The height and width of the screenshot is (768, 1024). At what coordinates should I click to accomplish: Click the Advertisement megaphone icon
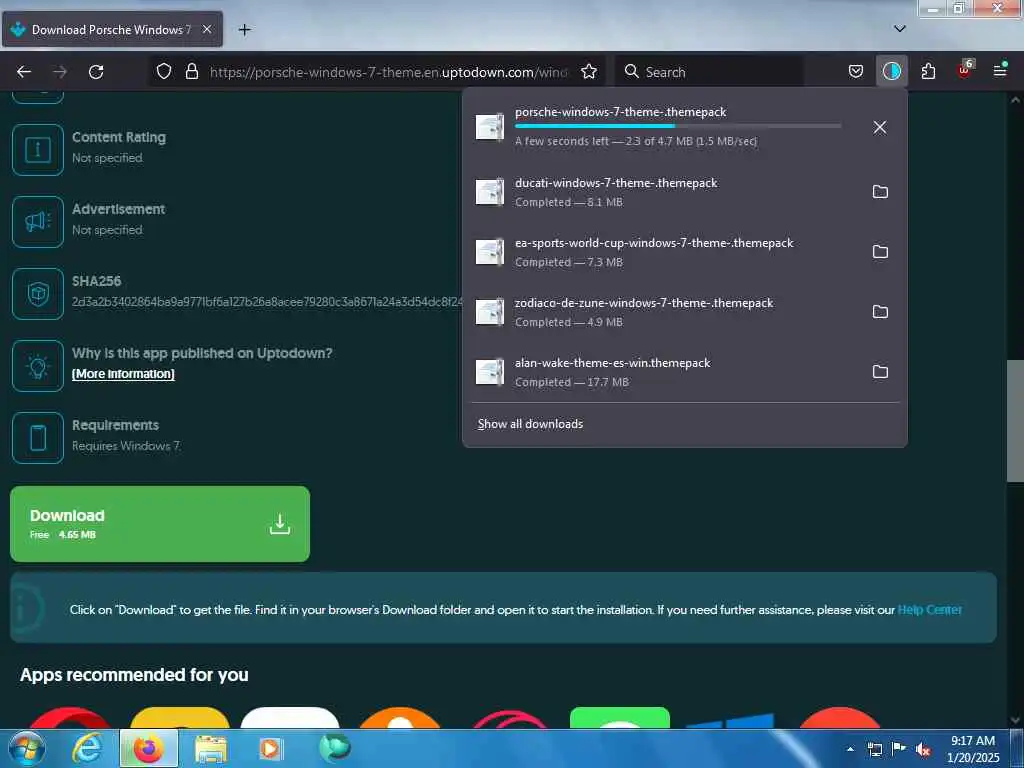pos(38,222)
